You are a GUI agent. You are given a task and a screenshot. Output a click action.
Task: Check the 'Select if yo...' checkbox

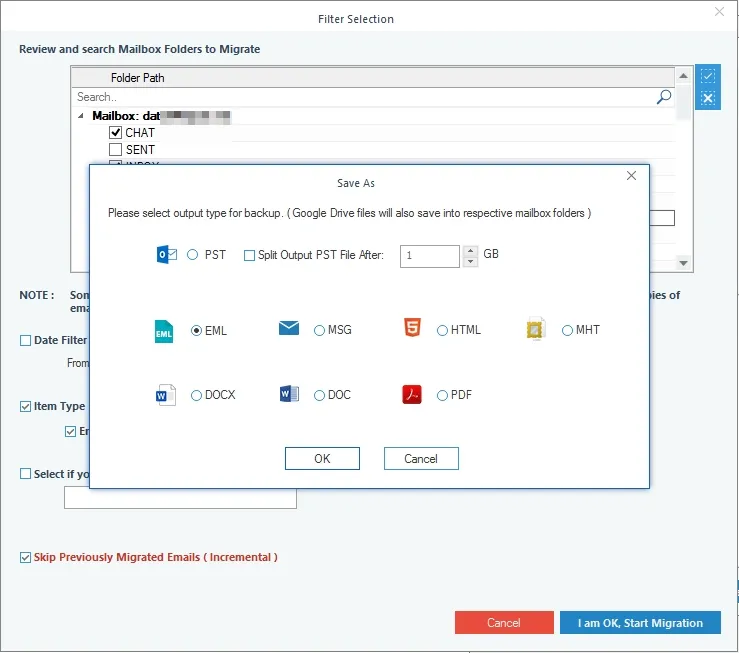(25, 473)
